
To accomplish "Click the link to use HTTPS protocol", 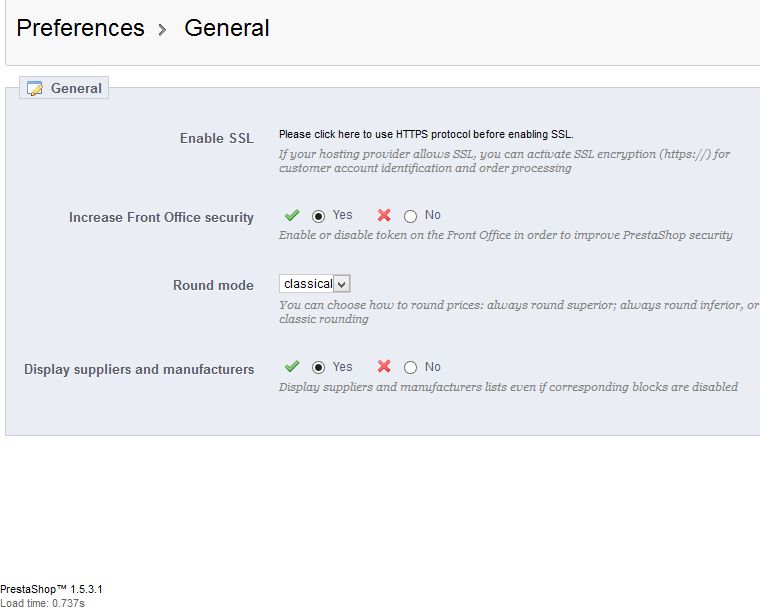I will (x=426, y=134).
